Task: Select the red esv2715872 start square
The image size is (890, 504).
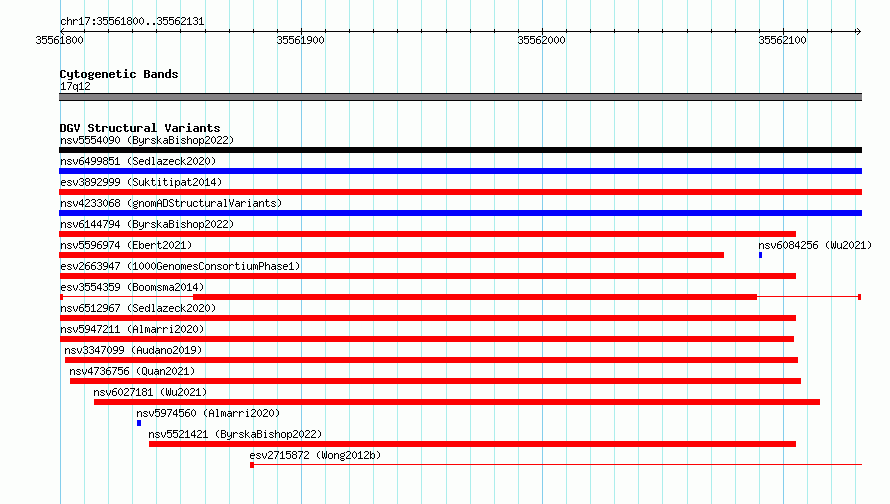Action: (252, 465)
